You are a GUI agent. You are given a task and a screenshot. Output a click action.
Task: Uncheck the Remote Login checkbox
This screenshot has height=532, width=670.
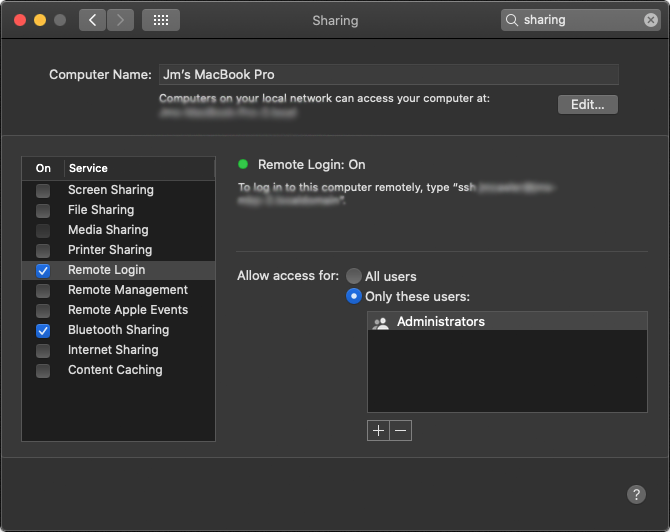coord(43,270)
